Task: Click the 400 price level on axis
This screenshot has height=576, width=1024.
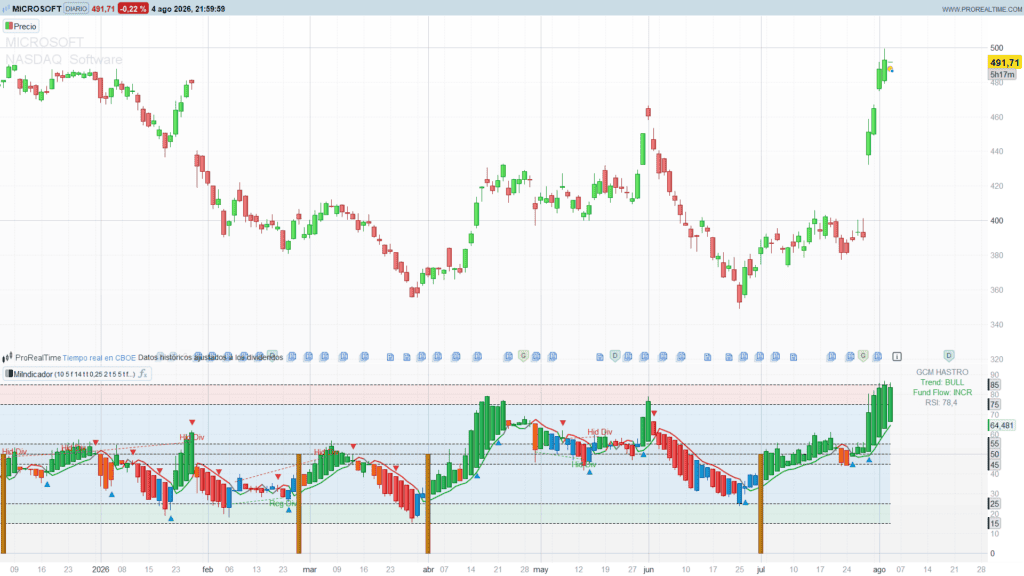Action: pyautogui.click(x=997, y=221)
